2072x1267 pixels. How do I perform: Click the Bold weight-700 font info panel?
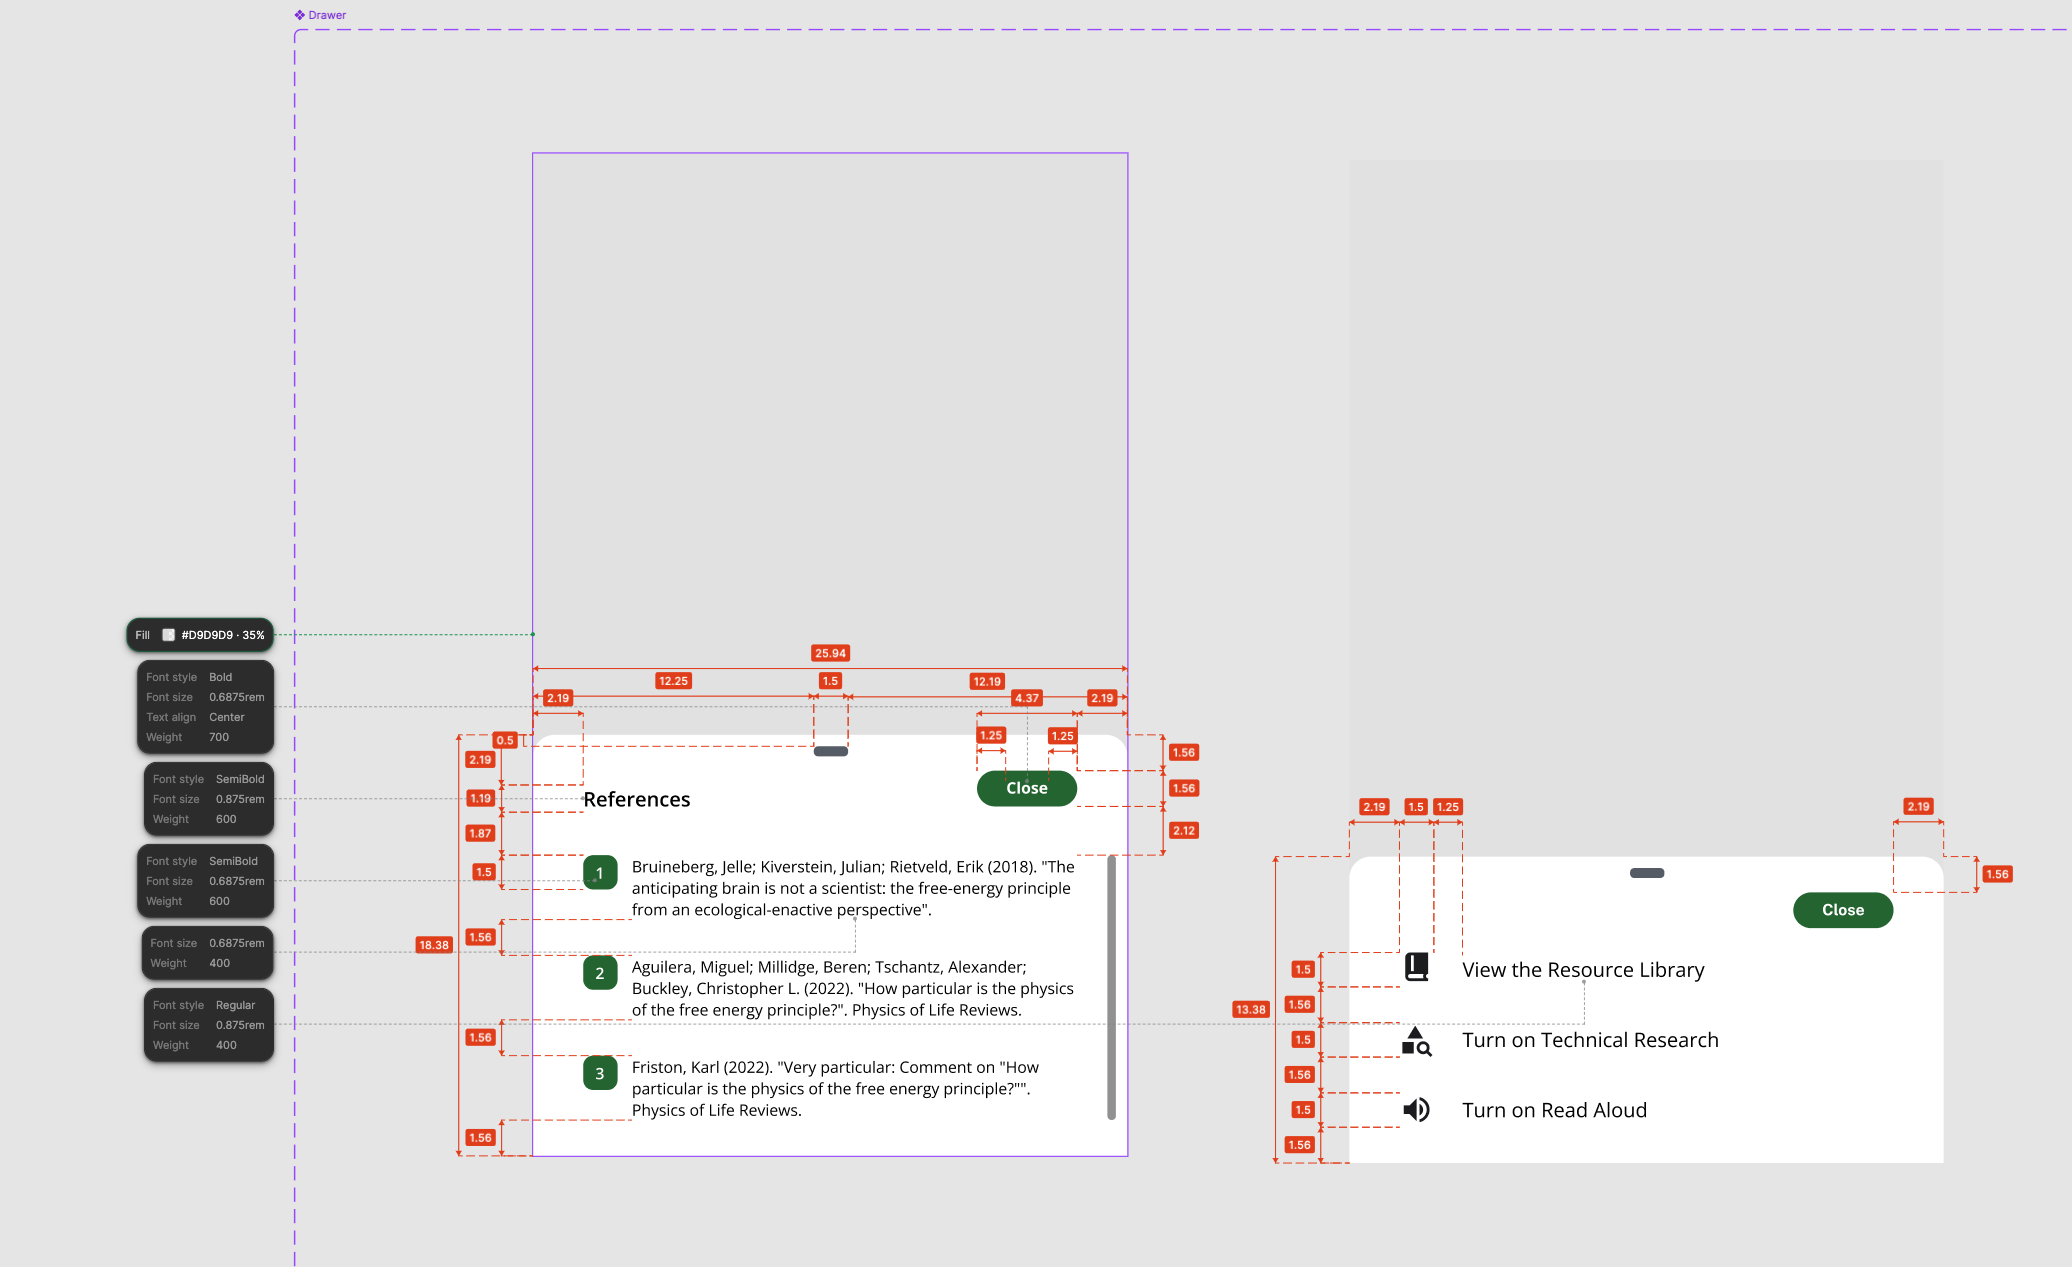[x=204, y=707]
